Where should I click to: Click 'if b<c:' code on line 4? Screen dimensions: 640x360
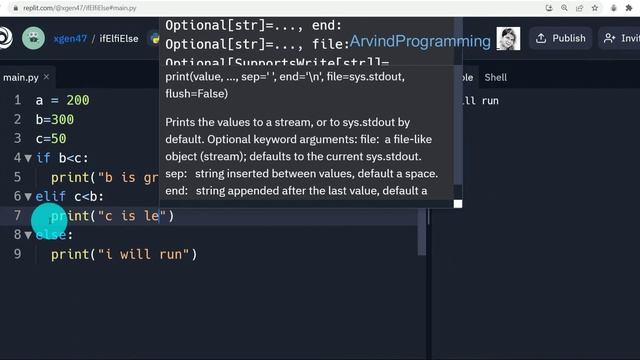click(62, 158)
